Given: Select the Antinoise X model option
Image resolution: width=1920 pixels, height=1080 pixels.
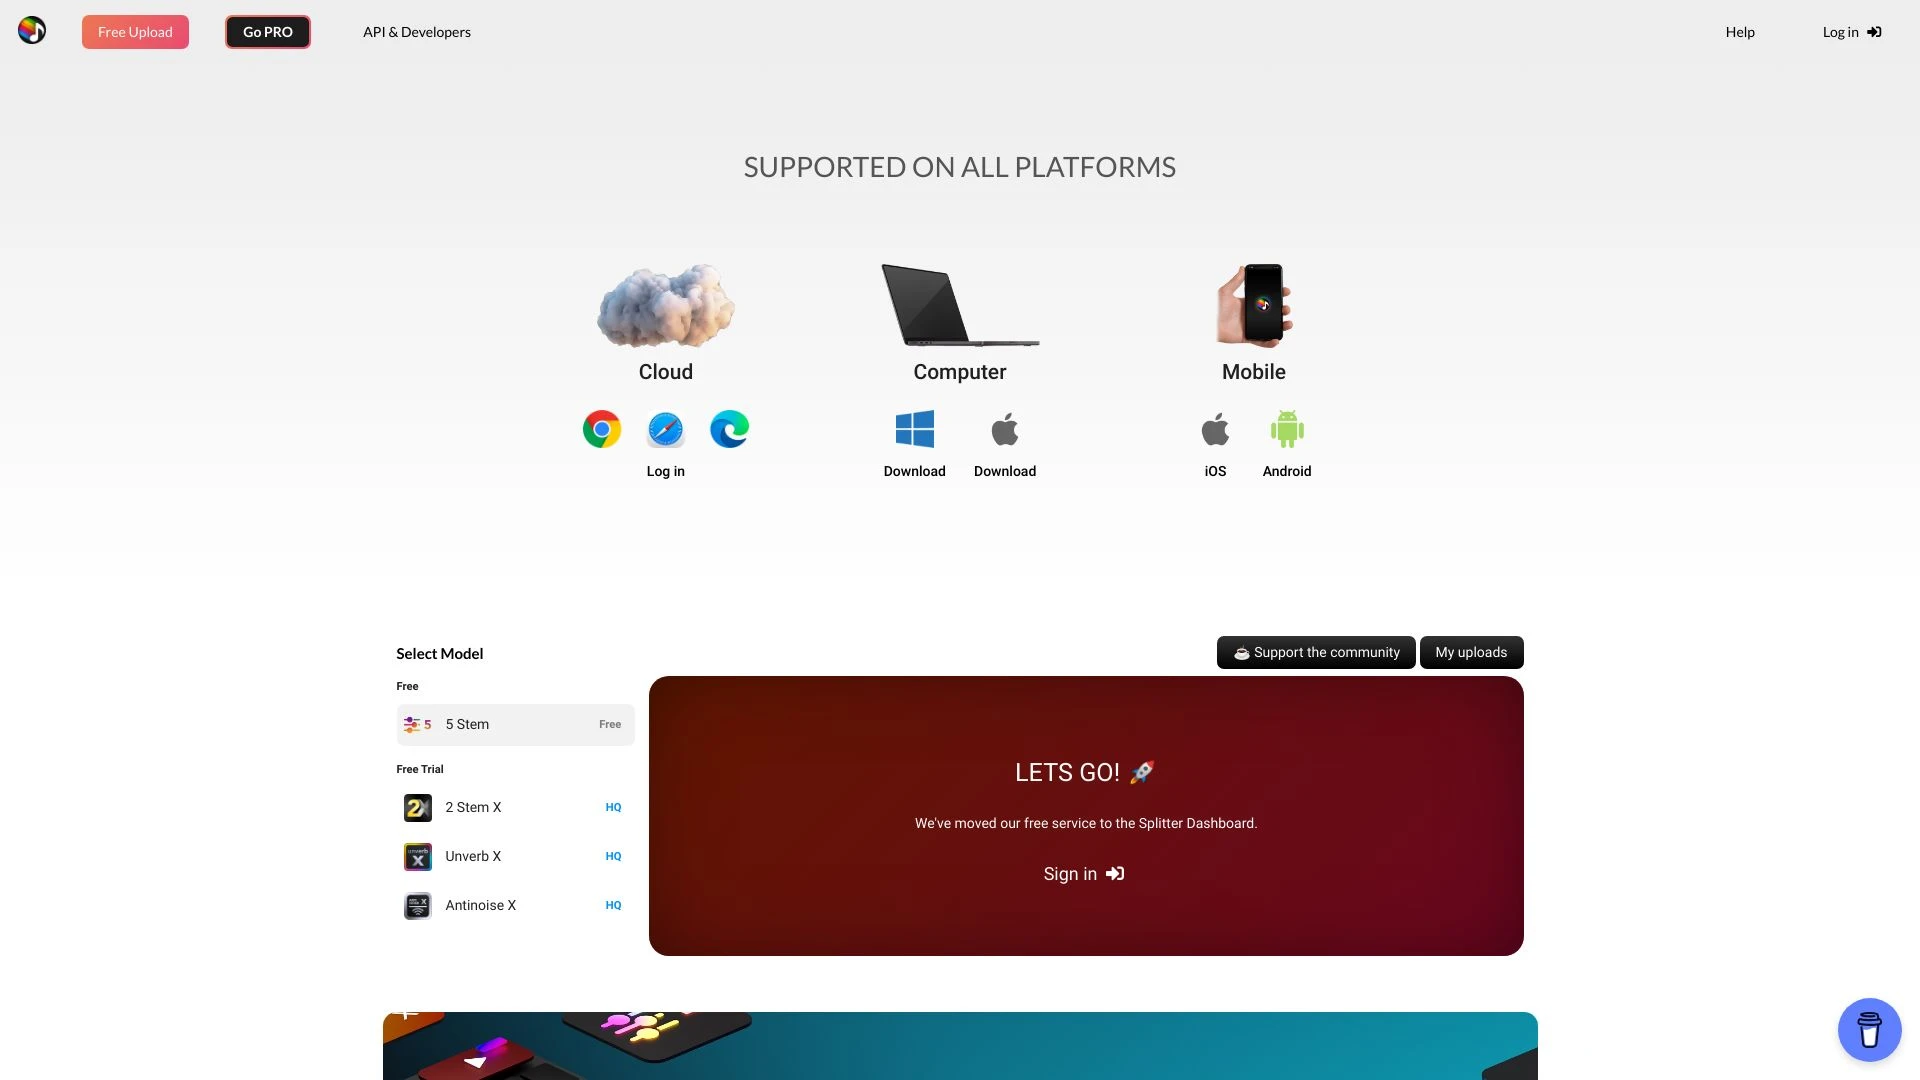Looking at the screenshot, I should pyautogui.click(x=514, y=906).
